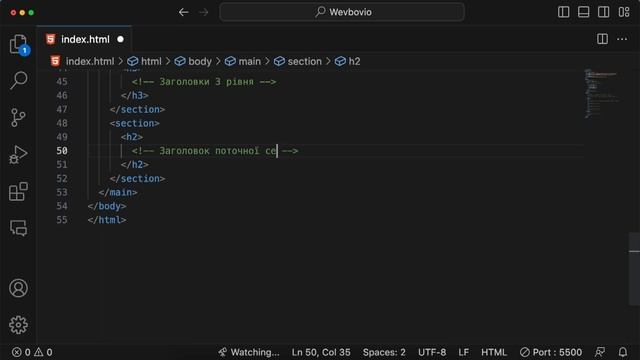
Task: Click the Wevbovio command center search box
Action: (x=342, y=12)
